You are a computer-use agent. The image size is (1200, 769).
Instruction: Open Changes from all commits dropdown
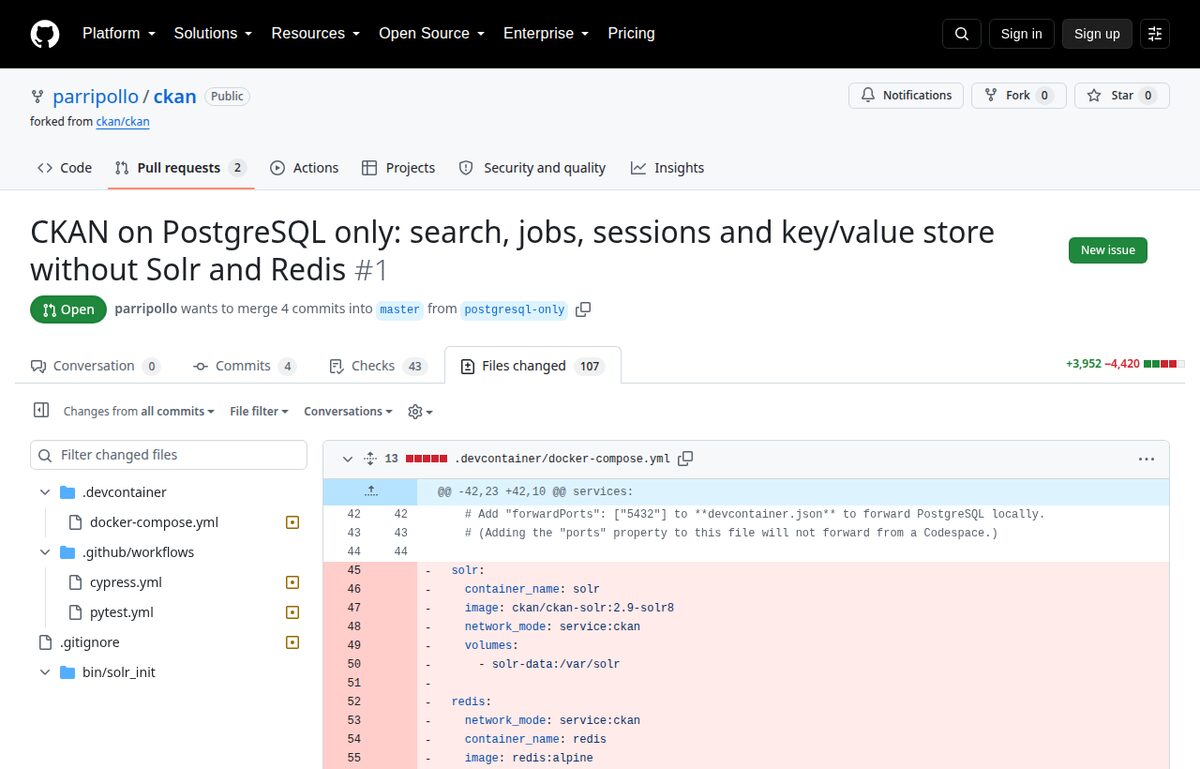pyautogui.click(x=139, y=411)
